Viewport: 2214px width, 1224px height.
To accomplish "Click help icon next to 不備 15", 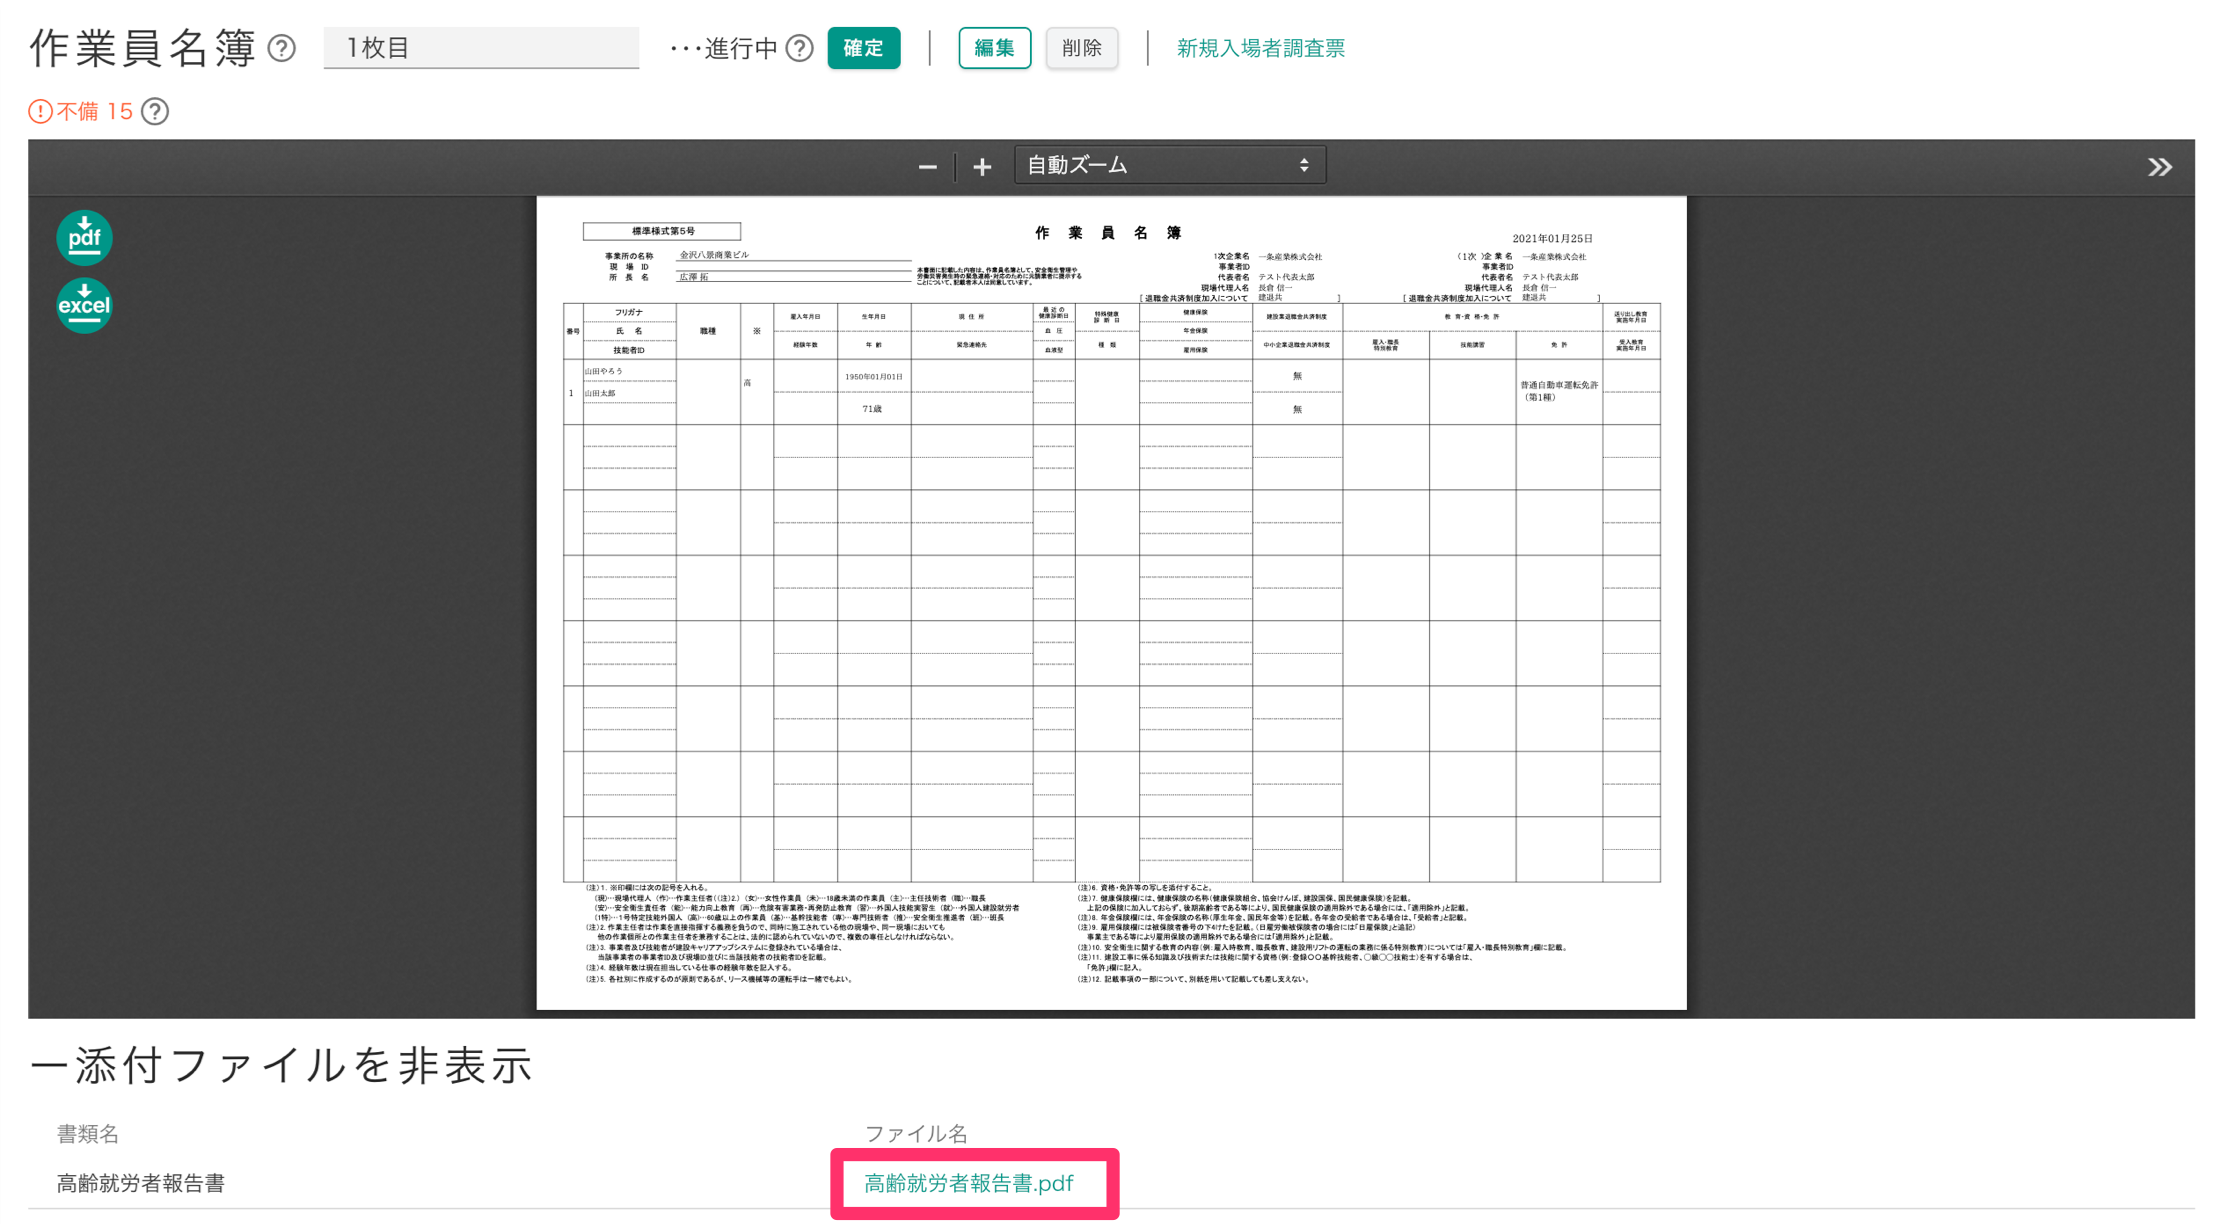I will click(155, 111).
